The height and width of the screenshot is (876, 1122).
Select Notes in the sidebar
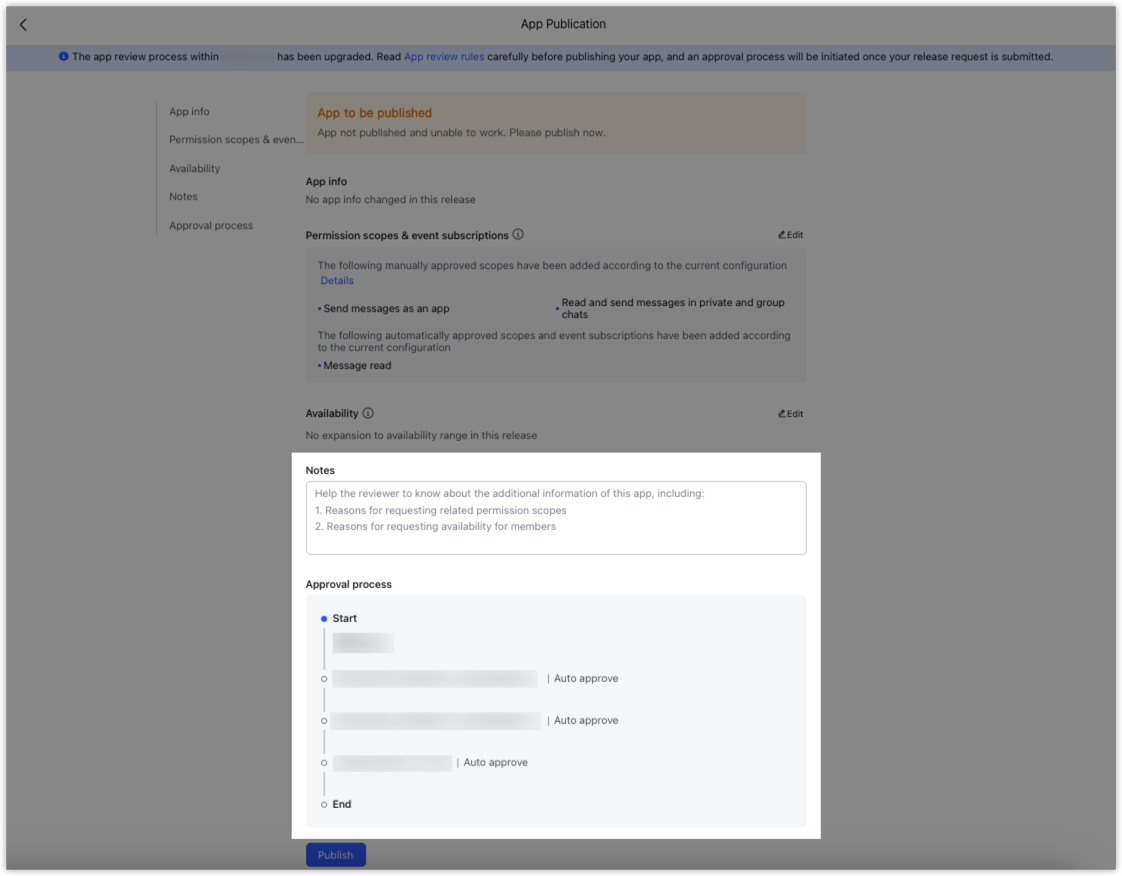(x=183, y=196)
